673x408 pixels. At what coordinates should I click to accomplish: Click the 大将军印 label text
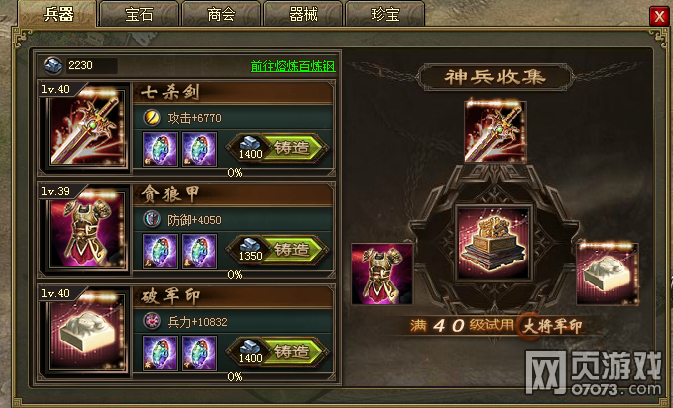(552, 326)
